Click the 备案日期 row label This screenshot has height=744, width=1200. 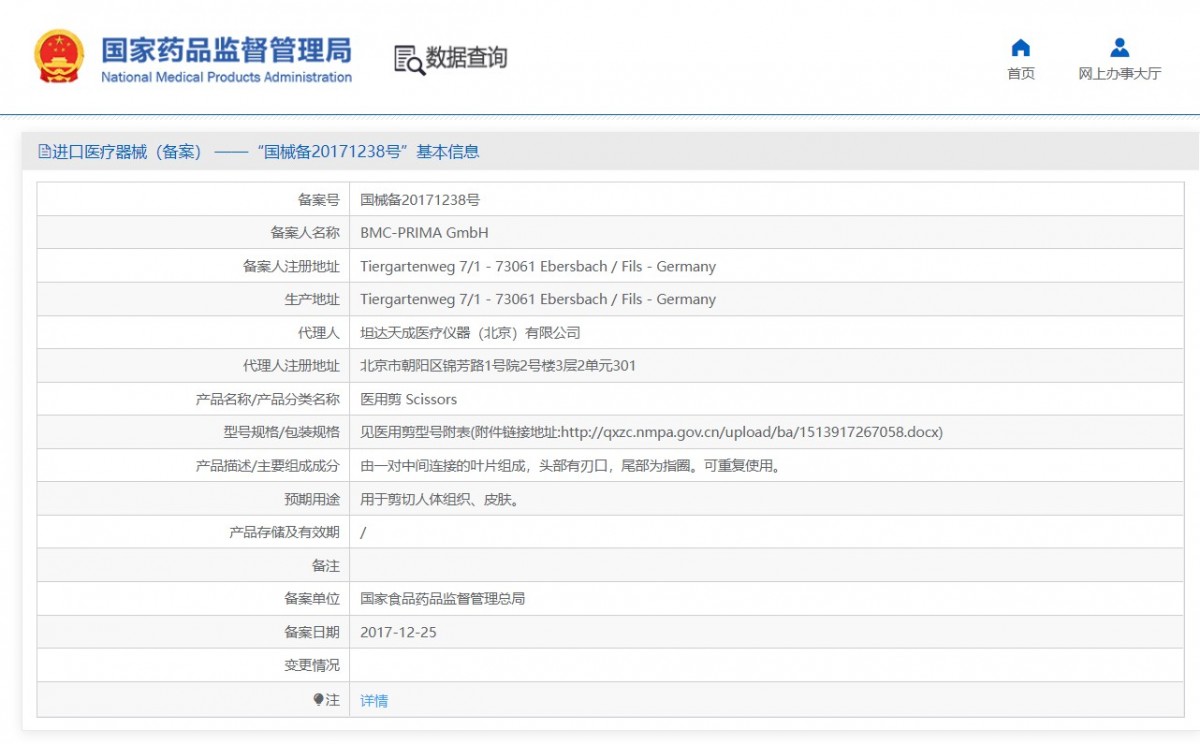[312, 633]
